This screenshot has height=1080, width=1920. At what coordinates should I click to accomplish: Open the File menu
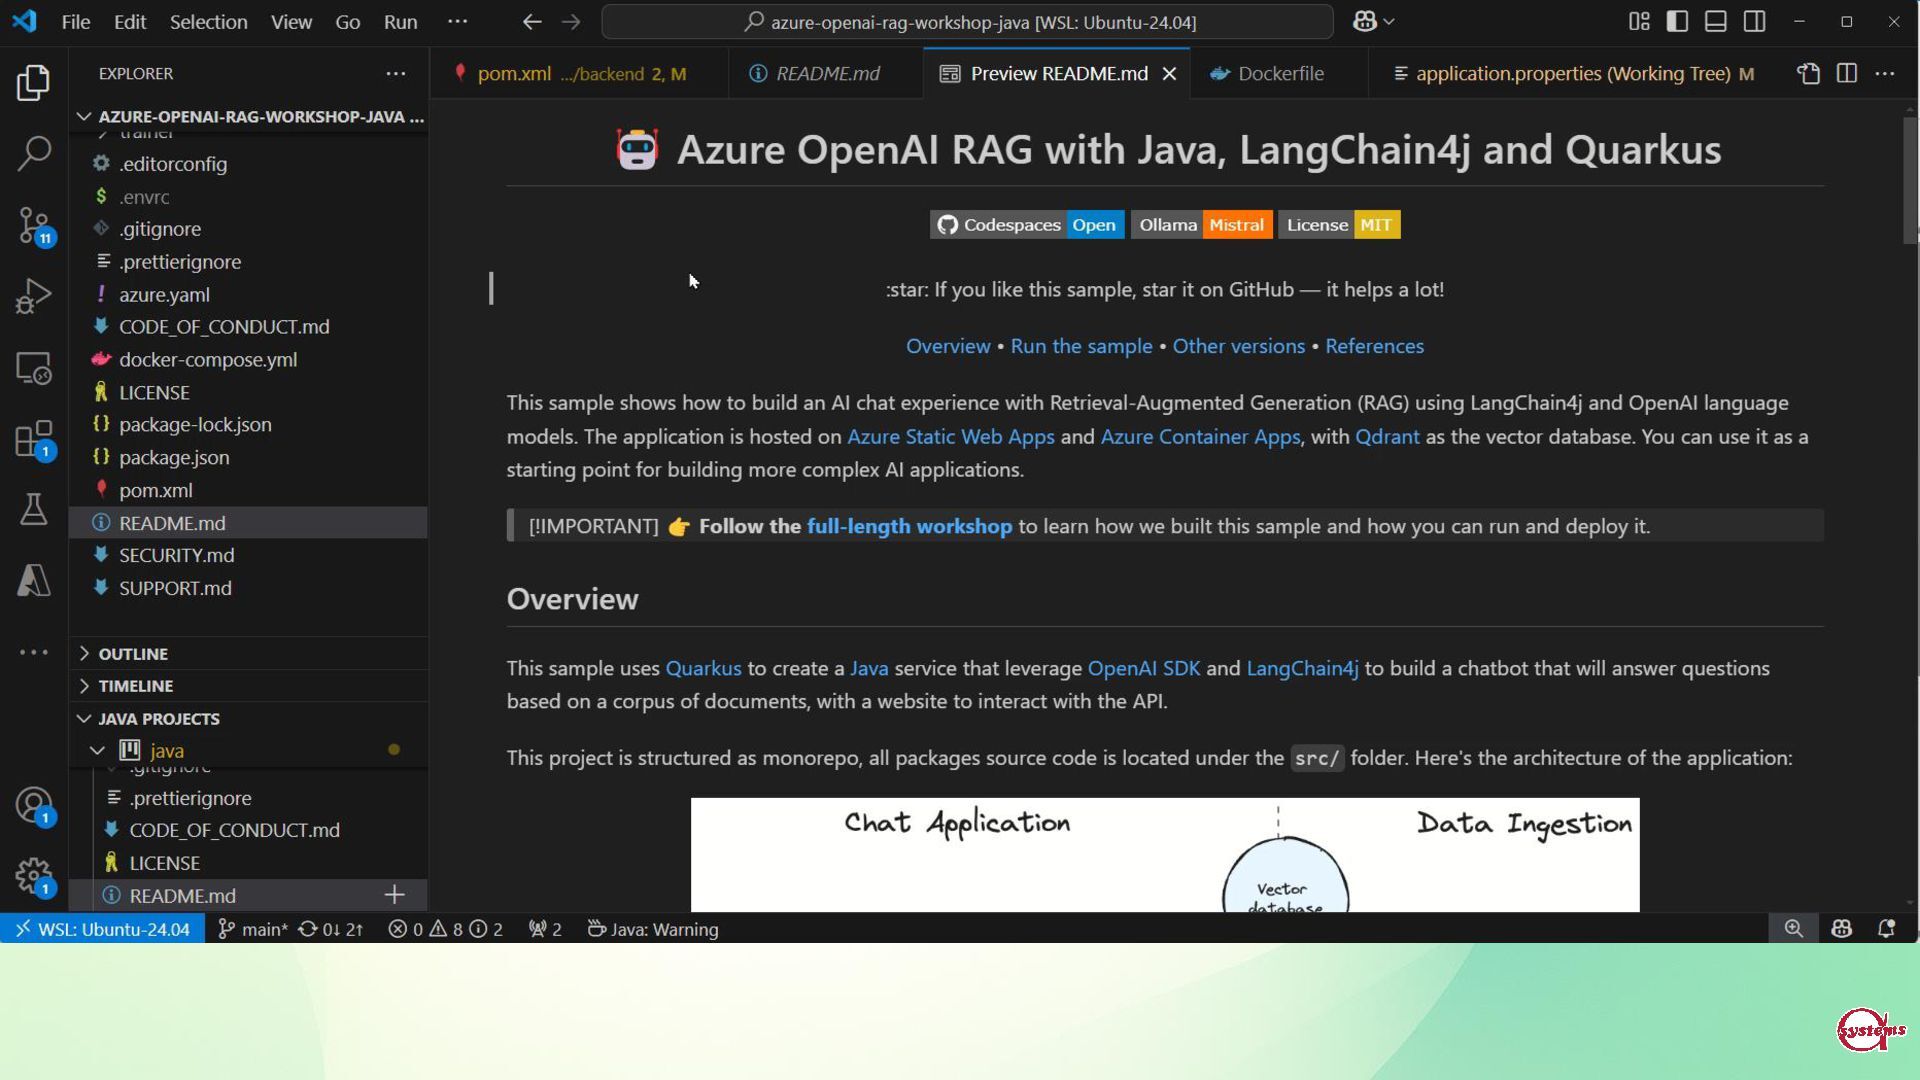point(76,22)
